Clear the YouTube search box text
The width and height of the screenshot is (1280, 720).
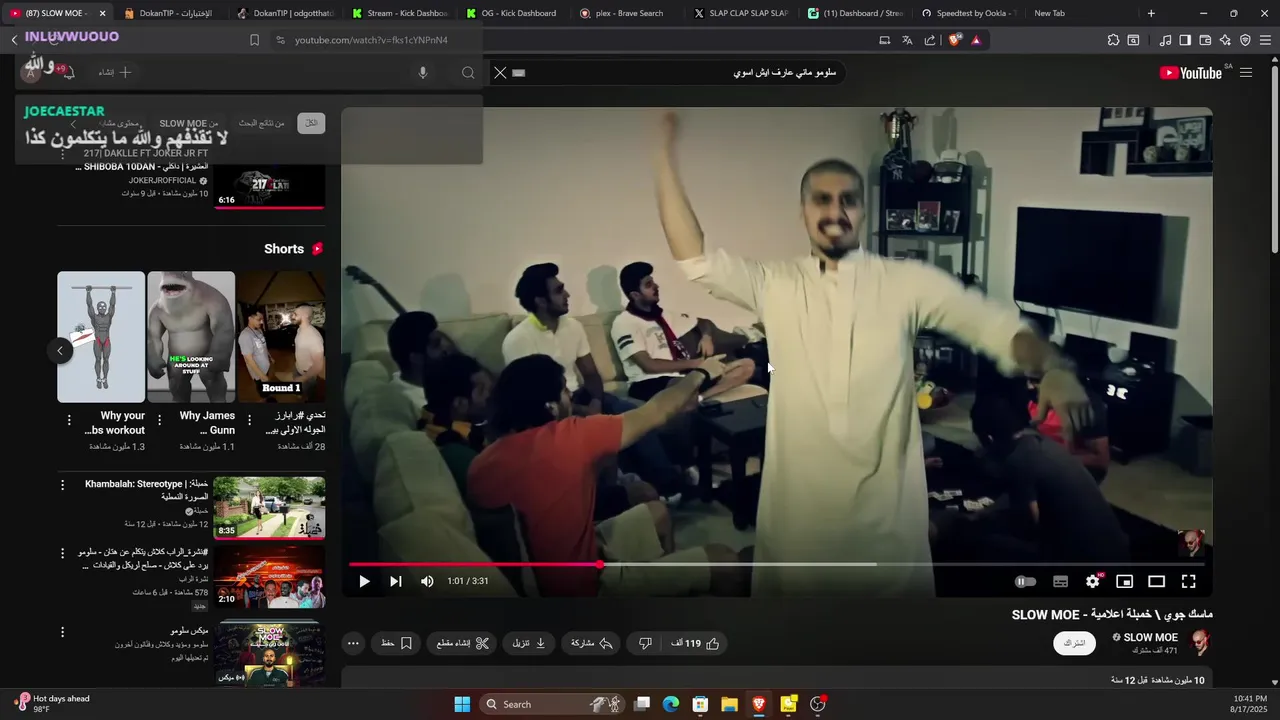(500, 72)
